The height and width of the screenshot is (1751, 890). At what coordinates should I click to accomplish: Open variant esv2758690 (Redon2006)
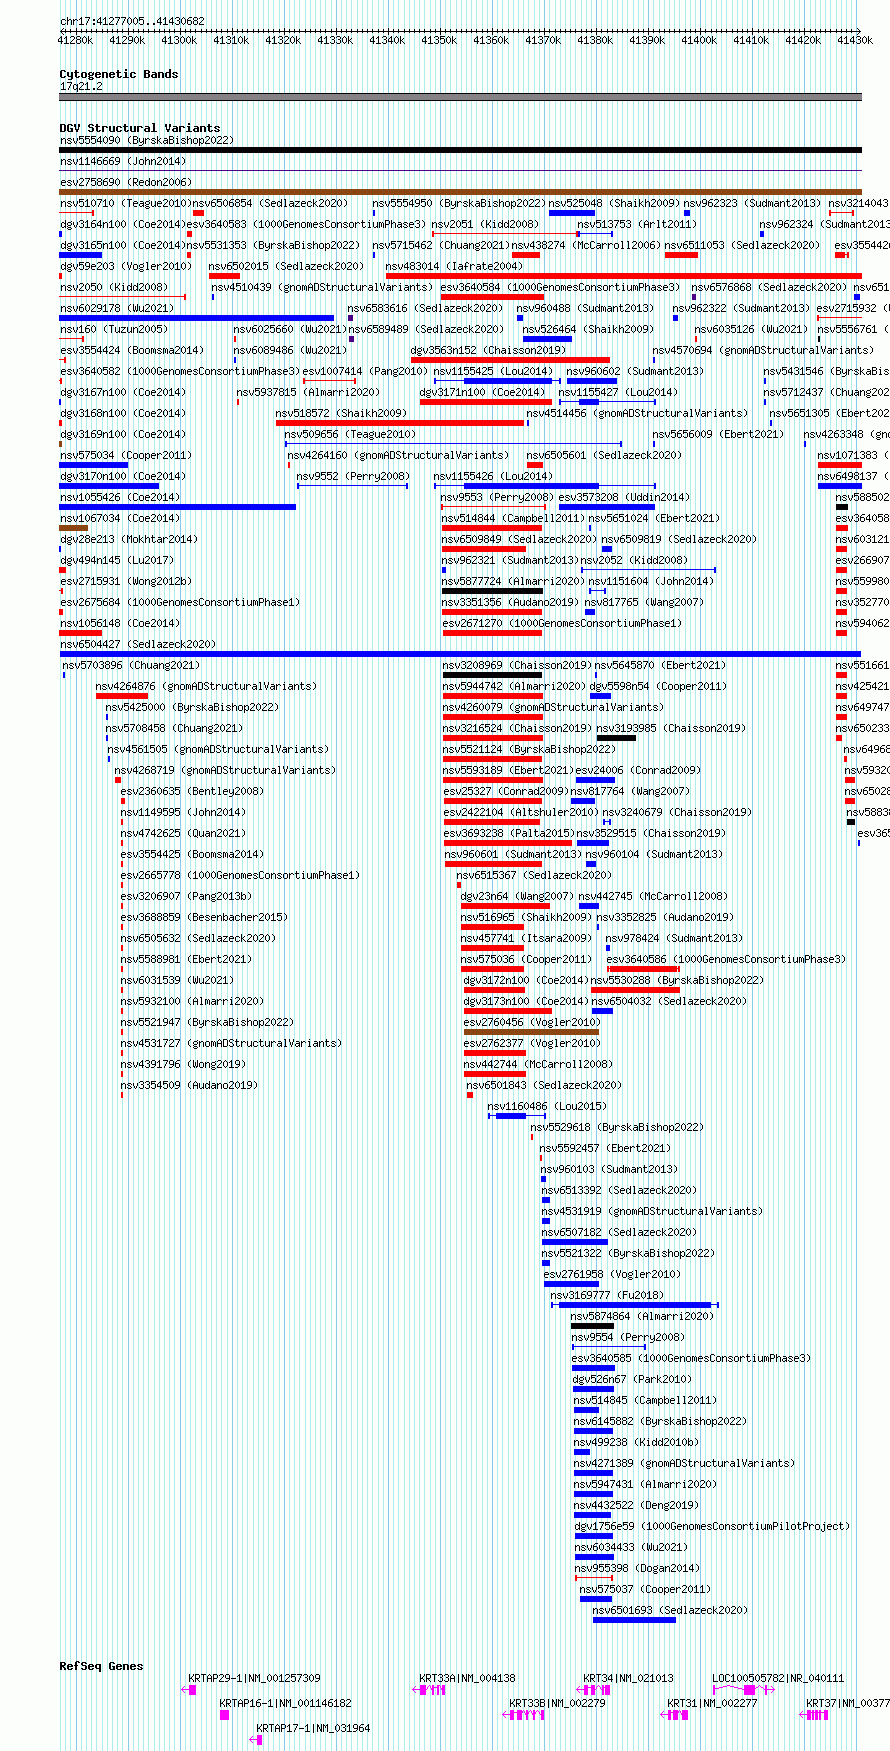(461, 192)
